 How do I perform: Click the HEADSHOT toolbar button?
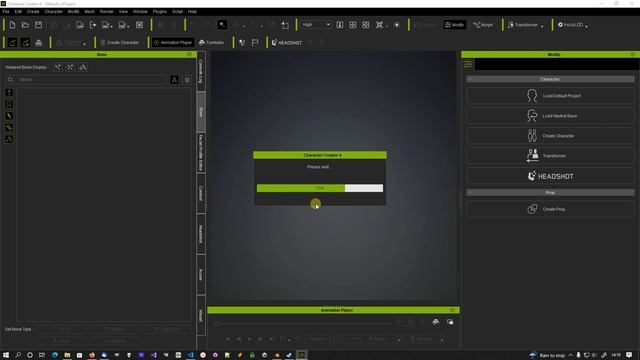287,42
